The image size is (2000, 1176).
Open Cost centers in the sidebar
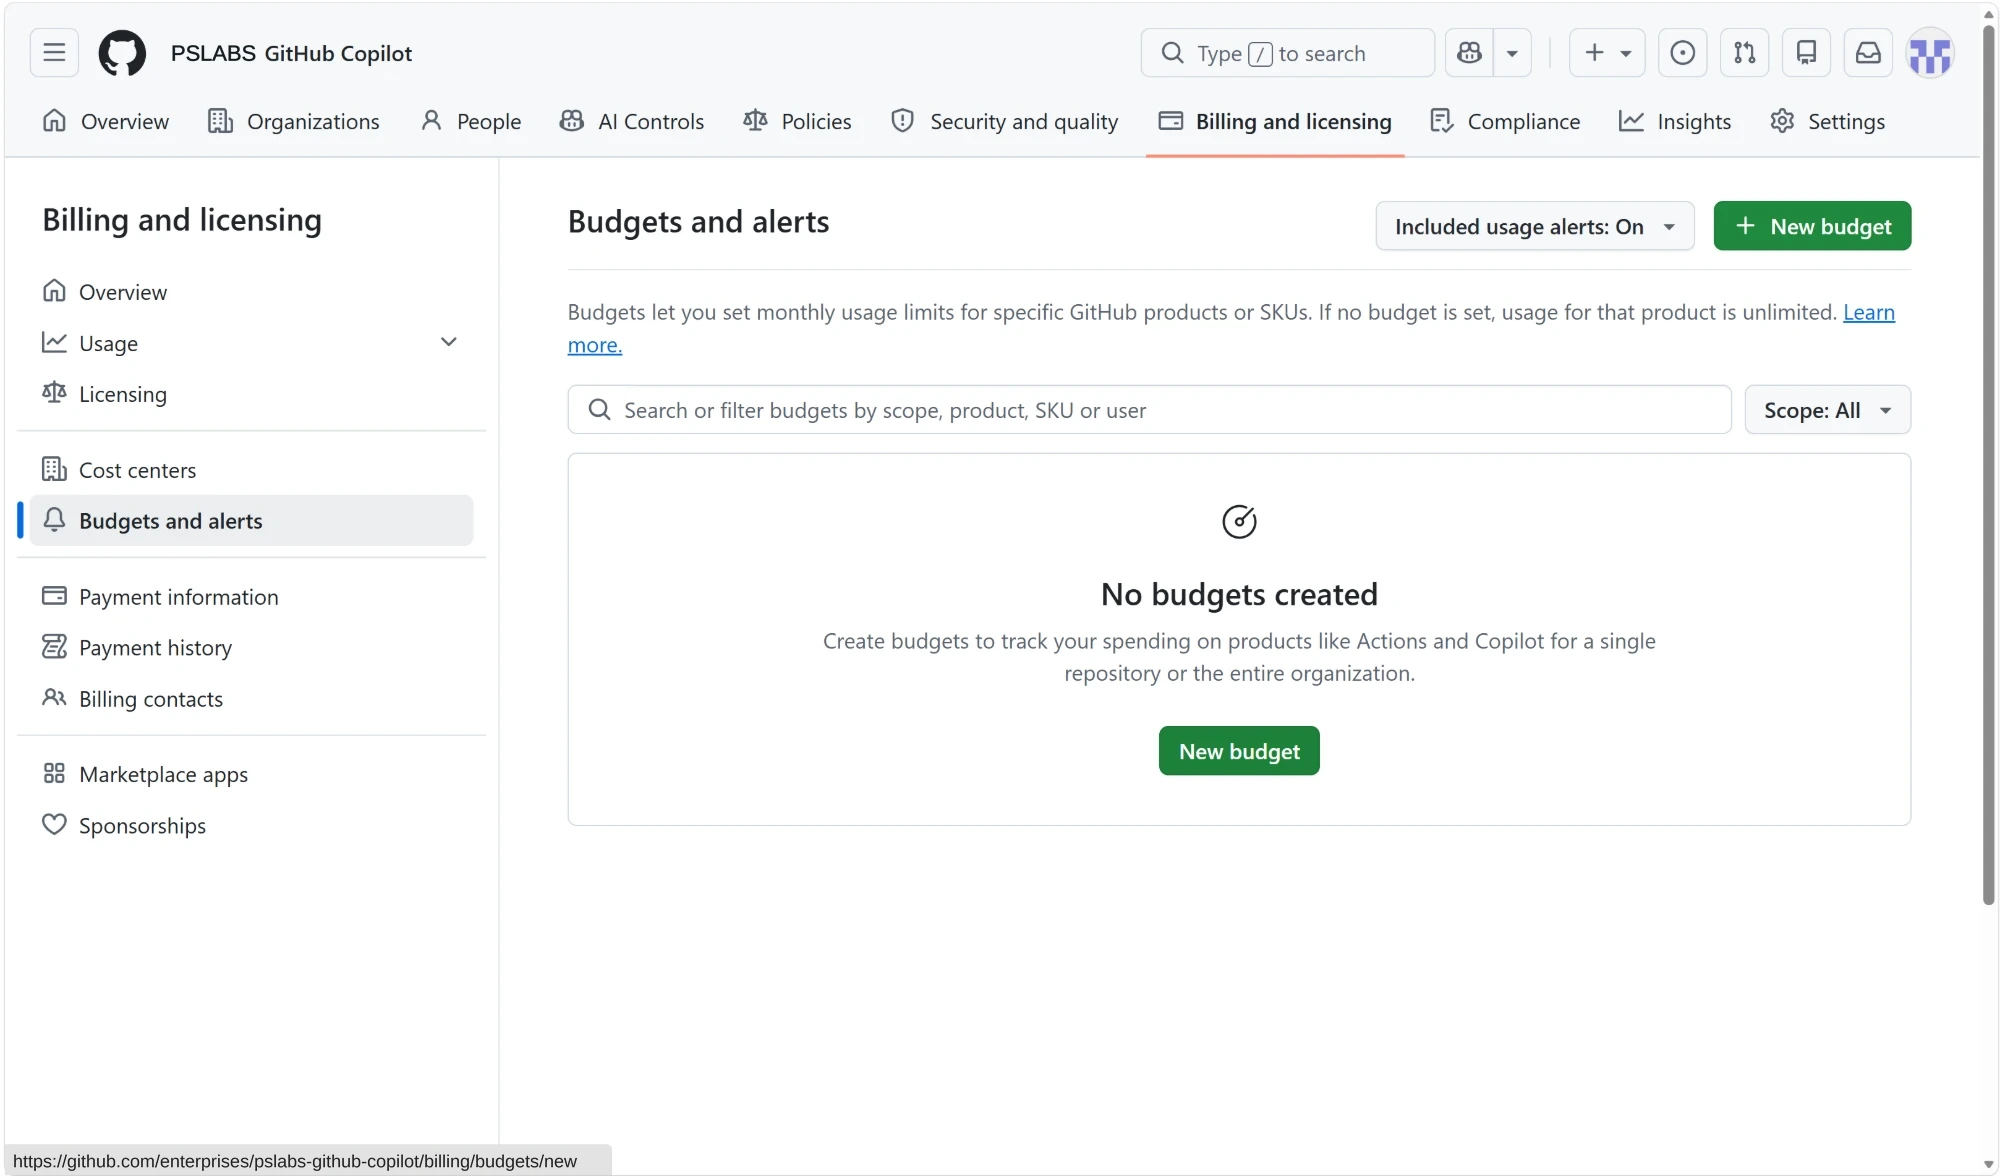(251, 470)
